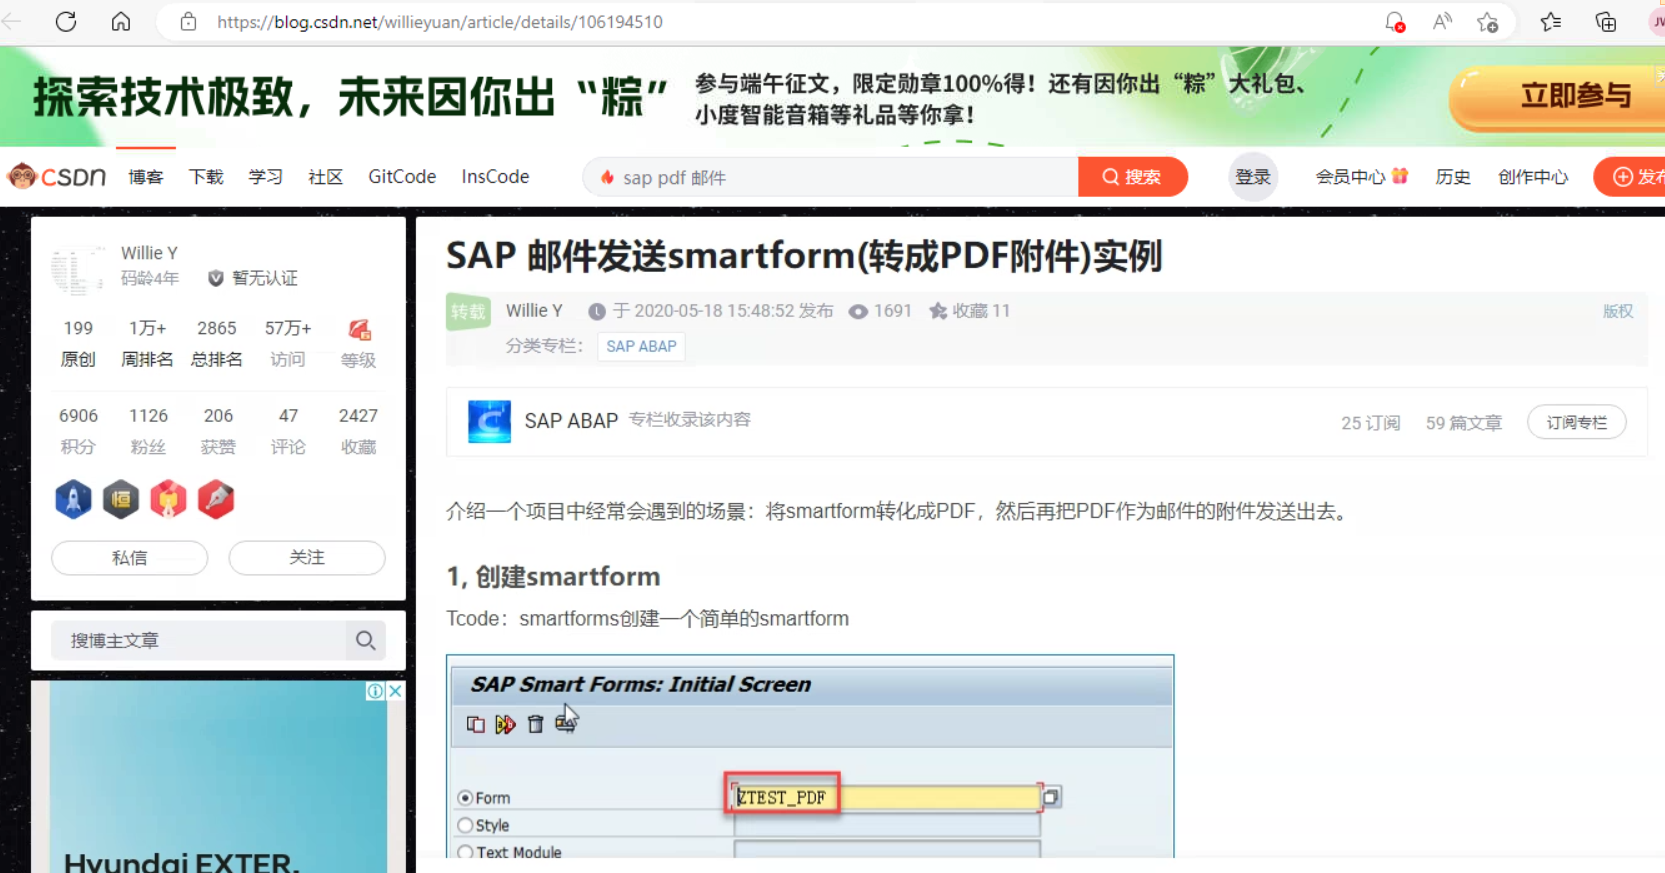Open the notification bell icon in address bar

coord(1394,22)
